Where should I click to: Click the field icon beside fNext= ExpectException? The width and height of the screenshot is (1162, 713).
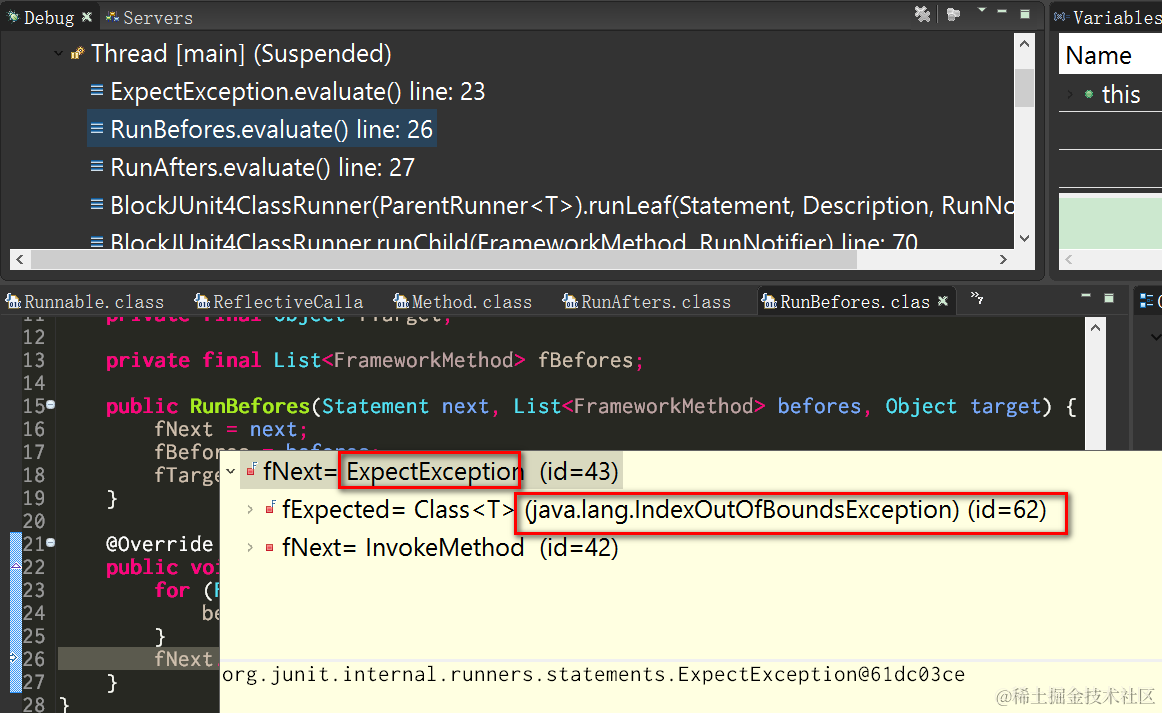tap(251, 470)
